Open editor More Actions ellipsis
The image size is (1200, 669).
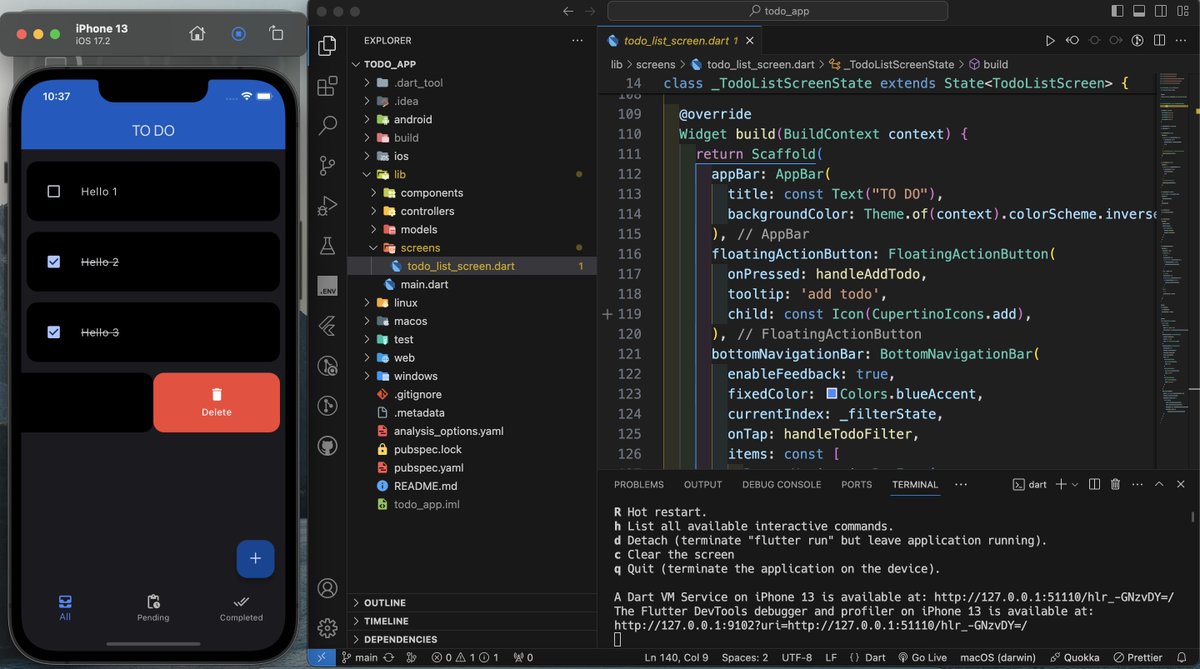(x=1181, y=41)
